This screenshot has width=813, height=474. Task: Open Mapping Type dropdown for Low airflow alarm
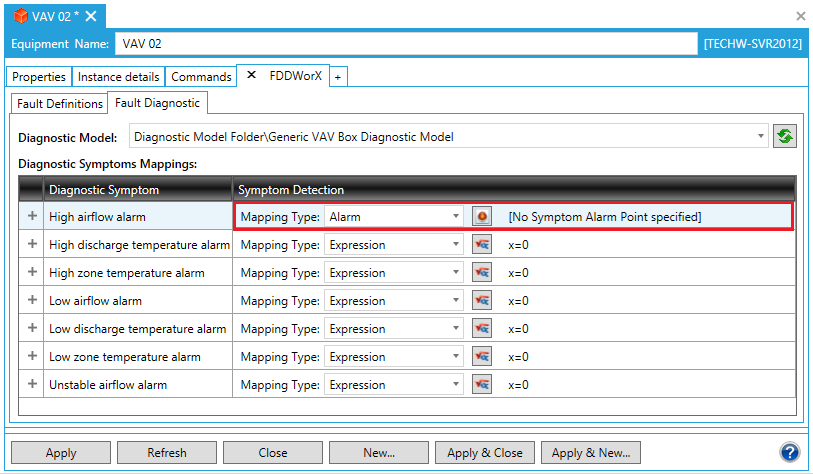pyautogui.click(x=394, y=301)
